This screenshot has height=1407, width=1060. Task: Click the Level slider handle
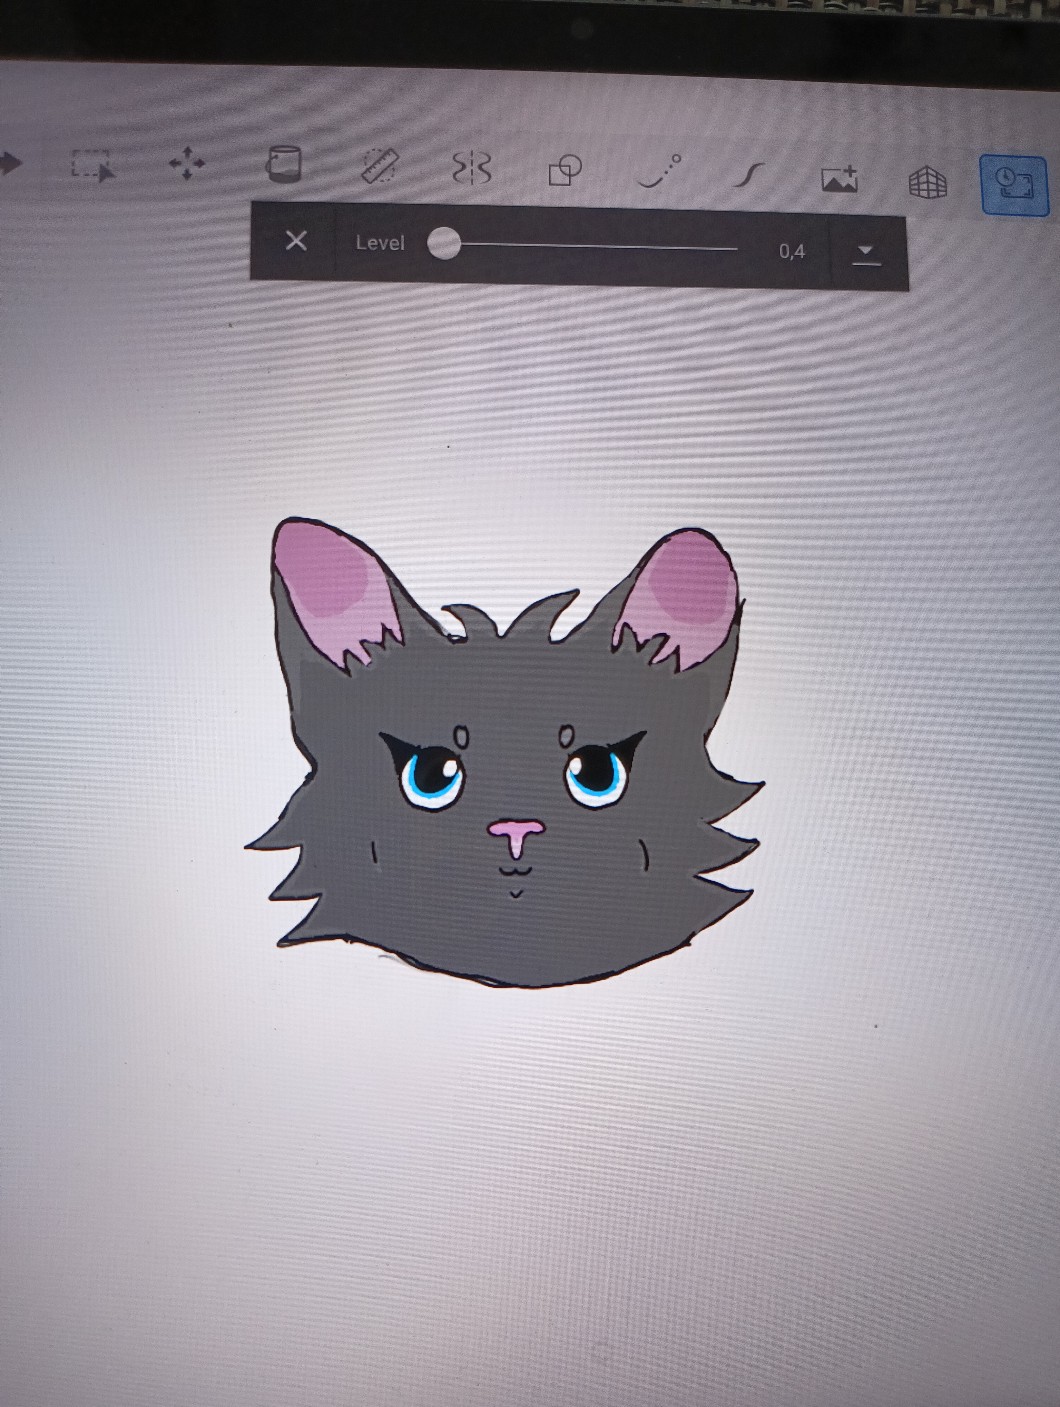coord(444,243)
